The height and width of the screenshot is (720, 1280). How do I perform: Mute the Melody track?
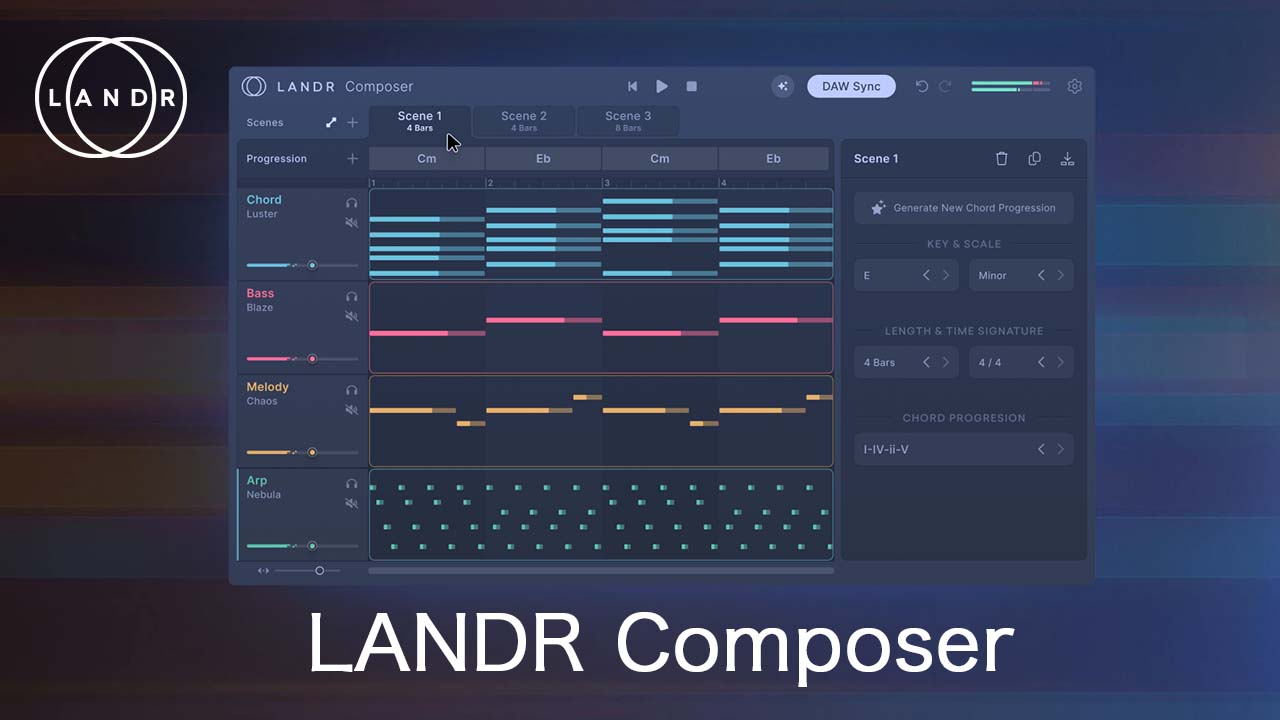coord(352,410)
